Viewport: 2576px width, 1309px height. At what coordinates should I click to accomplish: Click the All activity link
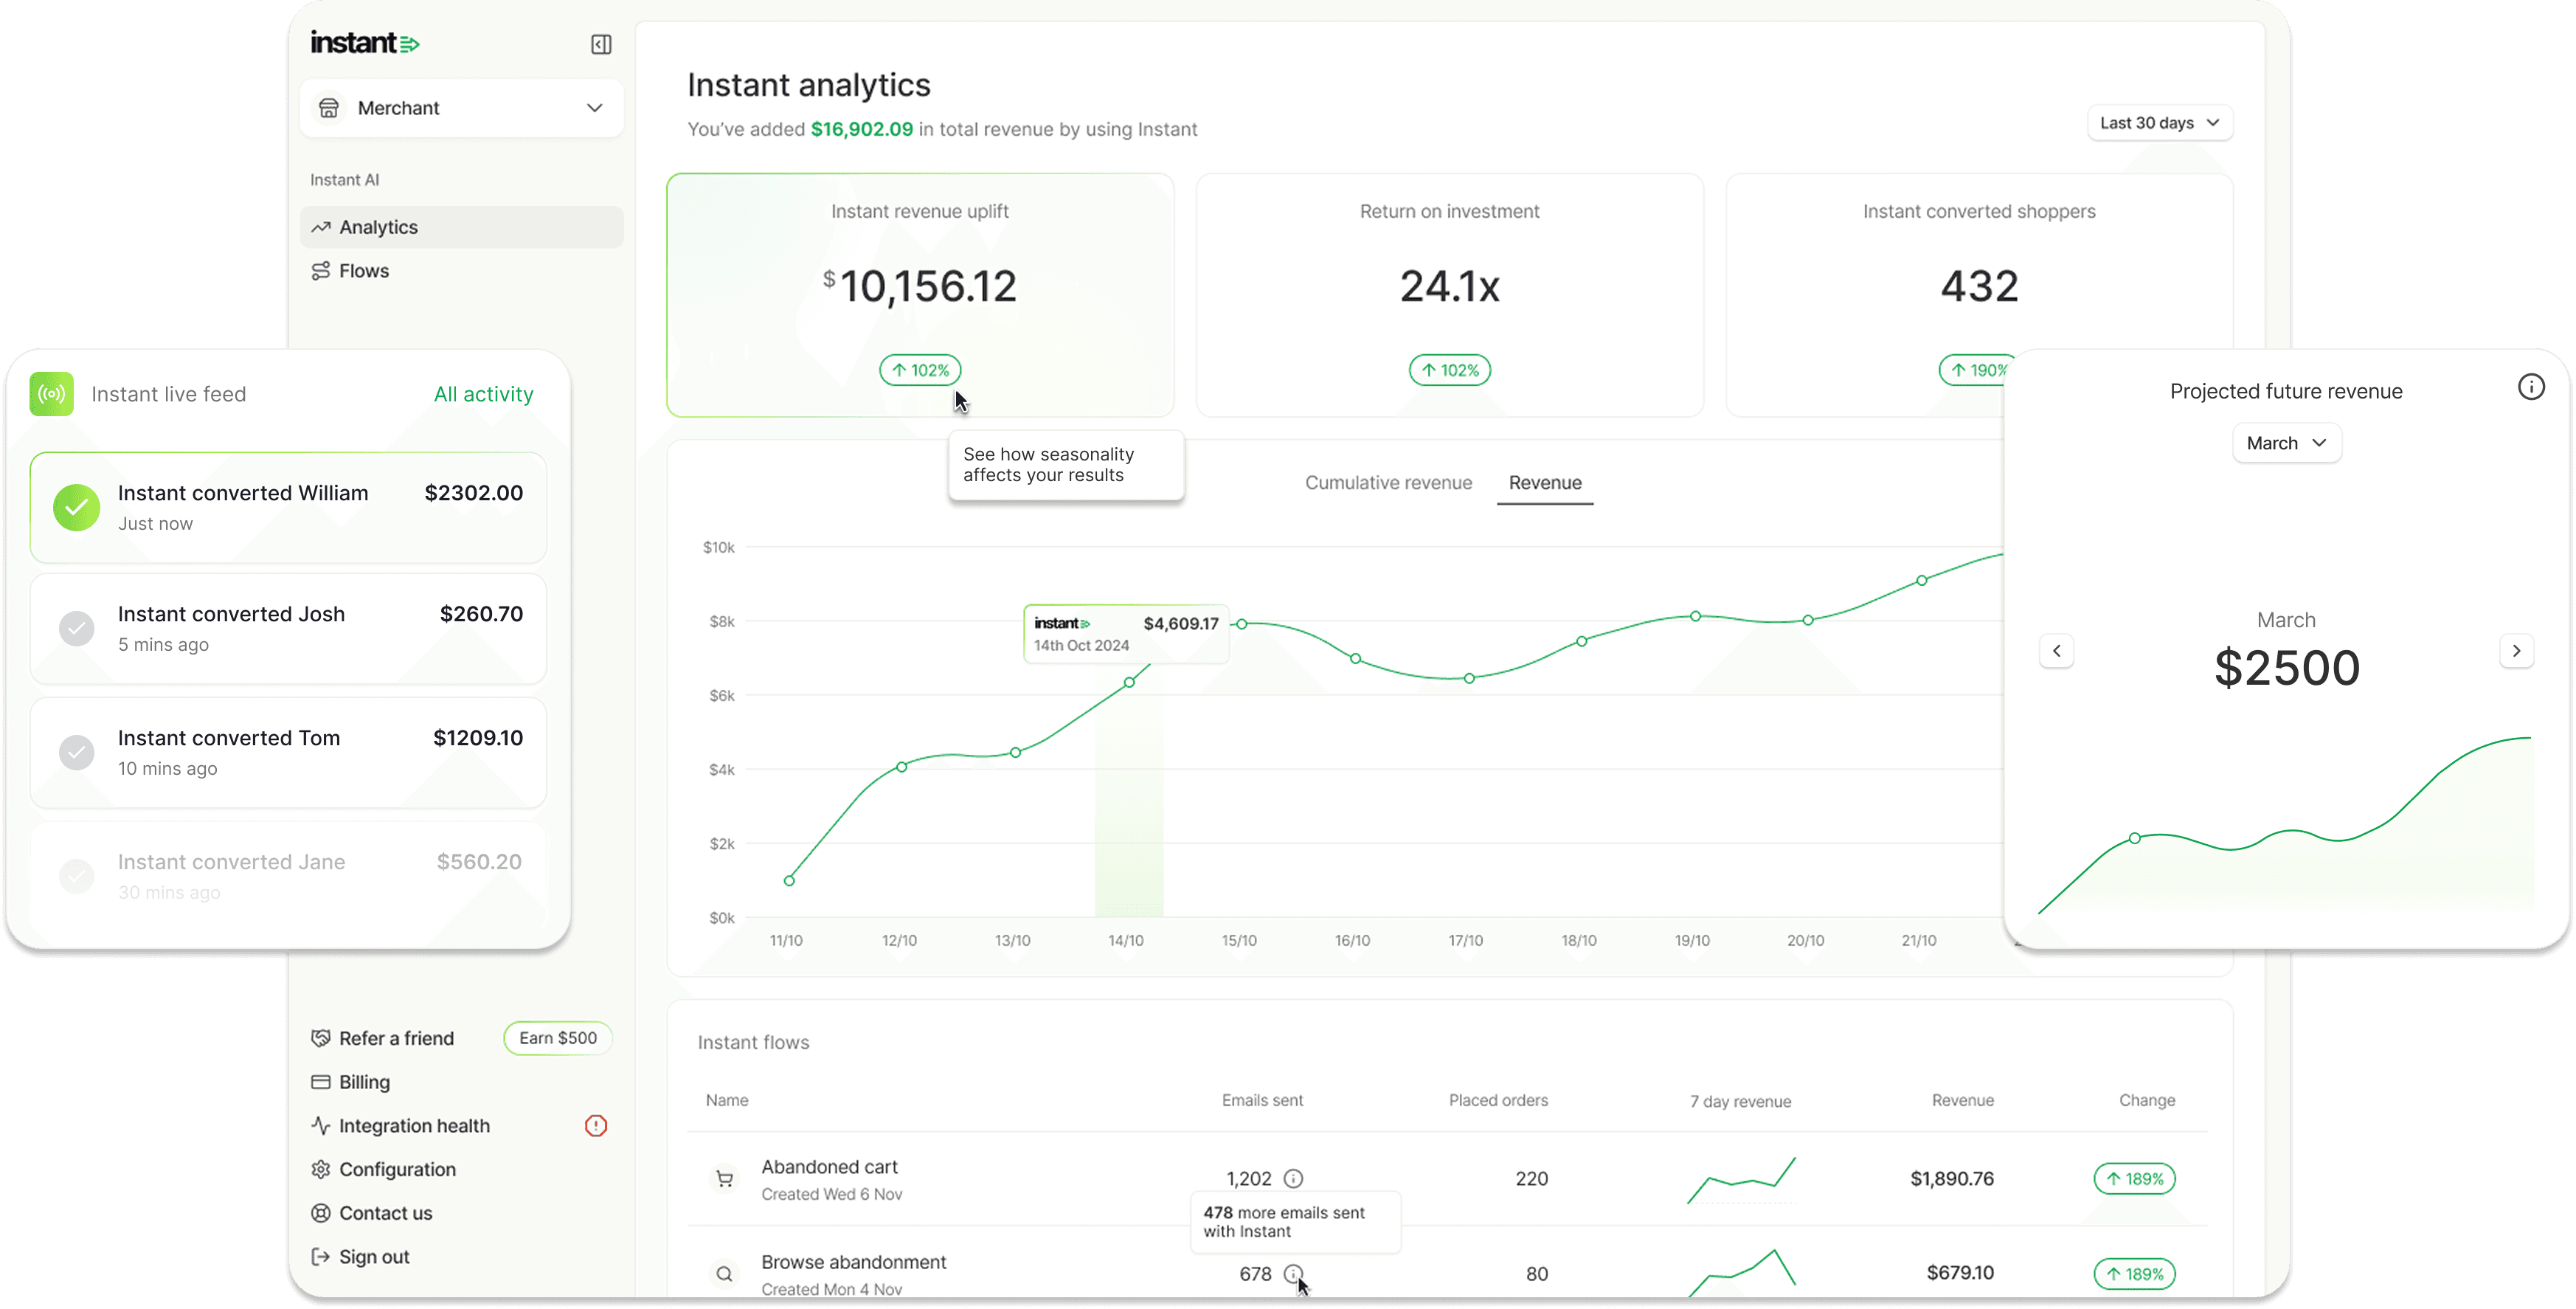(483, 394)
